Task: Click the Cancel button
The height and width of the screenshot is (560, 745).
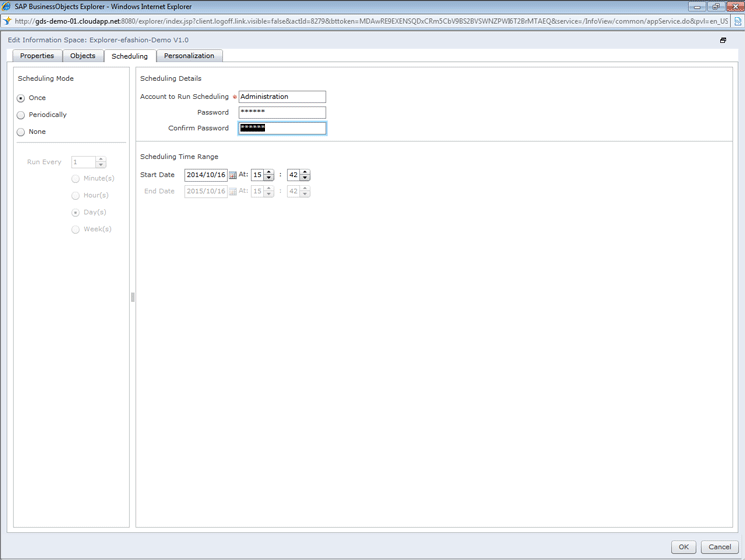Action: (x=719, y=547)
